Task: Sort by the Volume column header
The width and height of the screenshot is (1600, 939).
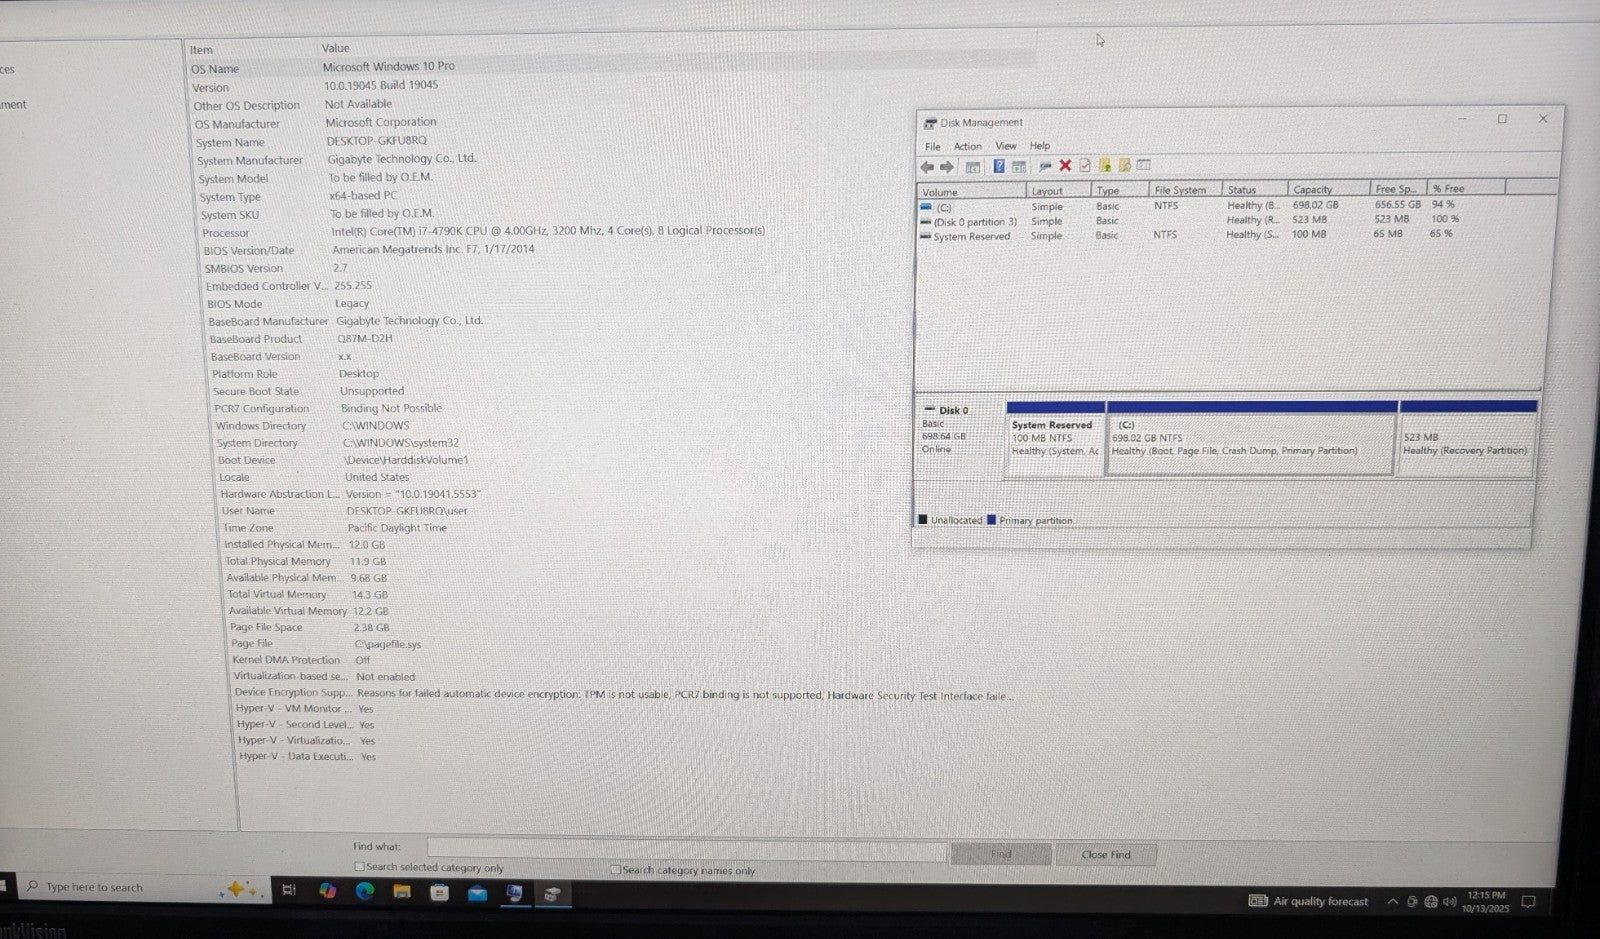Action: 972,191
